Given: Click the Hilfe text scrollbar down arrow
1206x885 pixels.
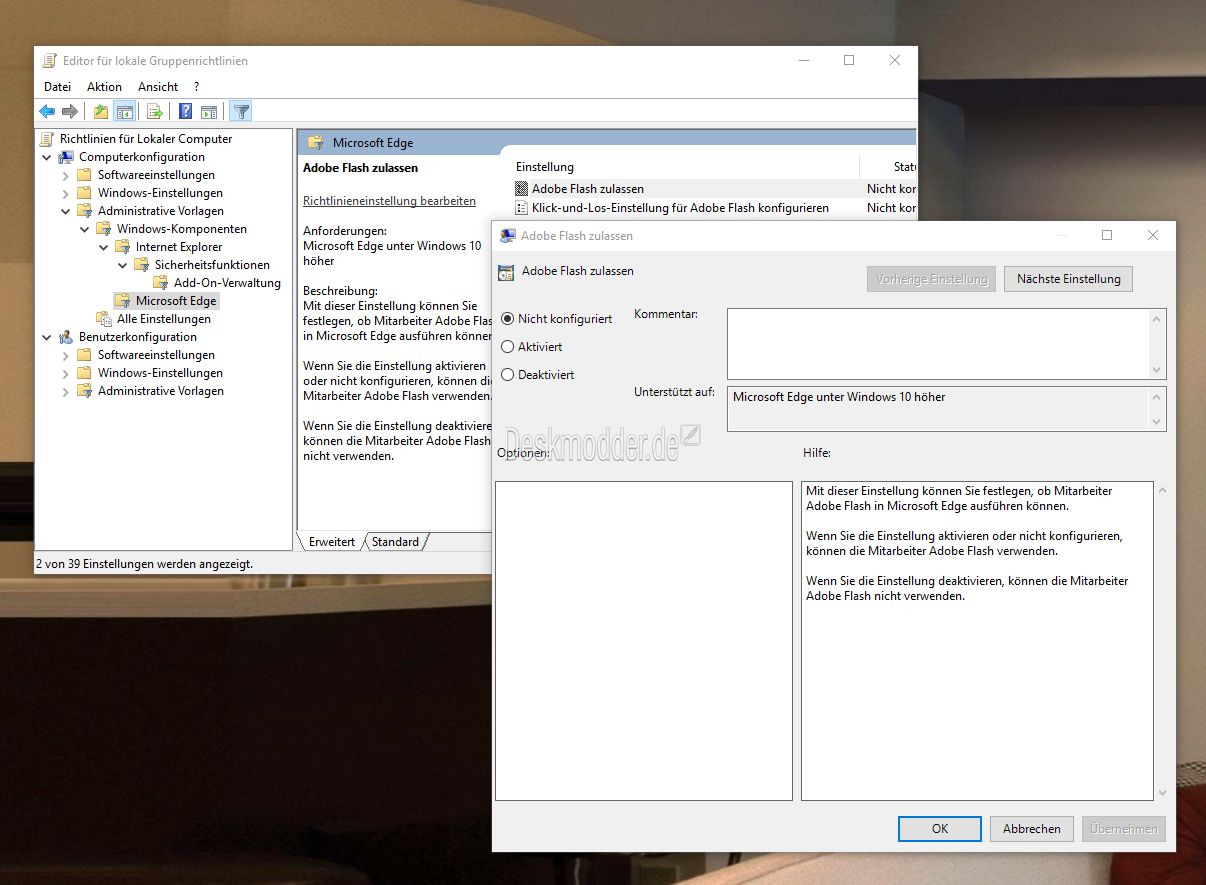Looking at the screenshot, I should coord(1160,793).
